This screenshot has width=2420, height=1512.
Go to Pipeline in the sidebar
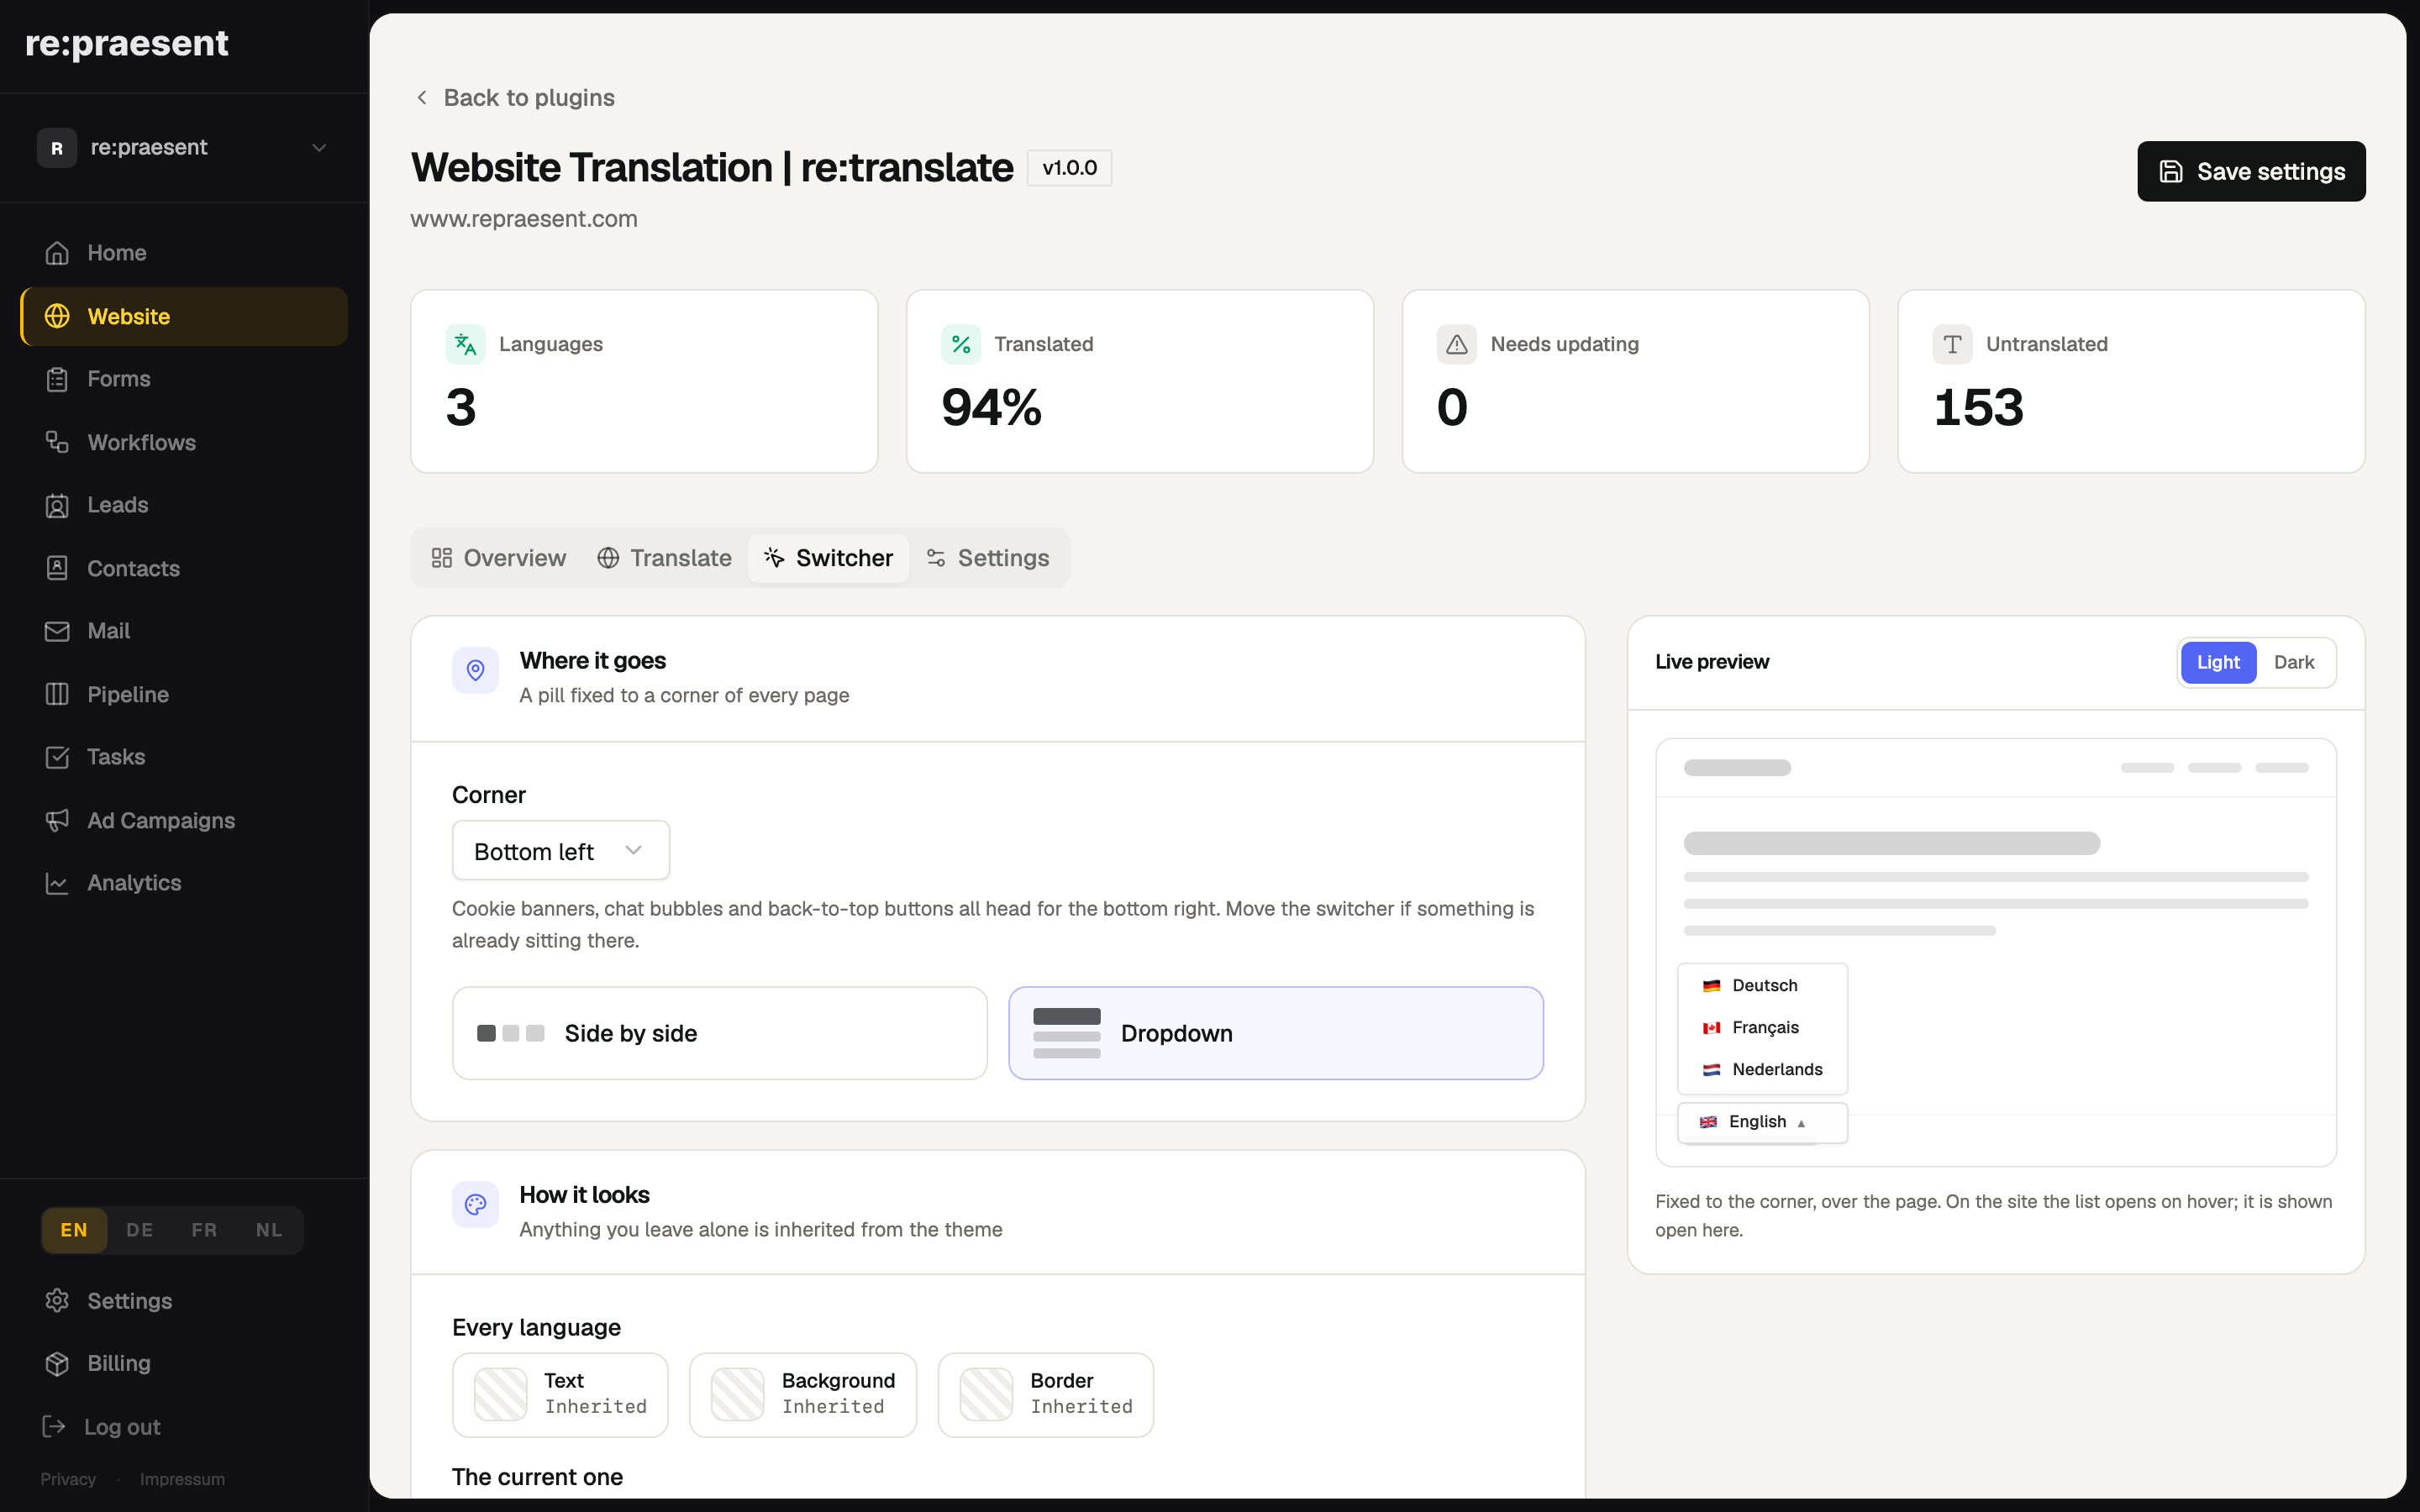tap(184, 694)
